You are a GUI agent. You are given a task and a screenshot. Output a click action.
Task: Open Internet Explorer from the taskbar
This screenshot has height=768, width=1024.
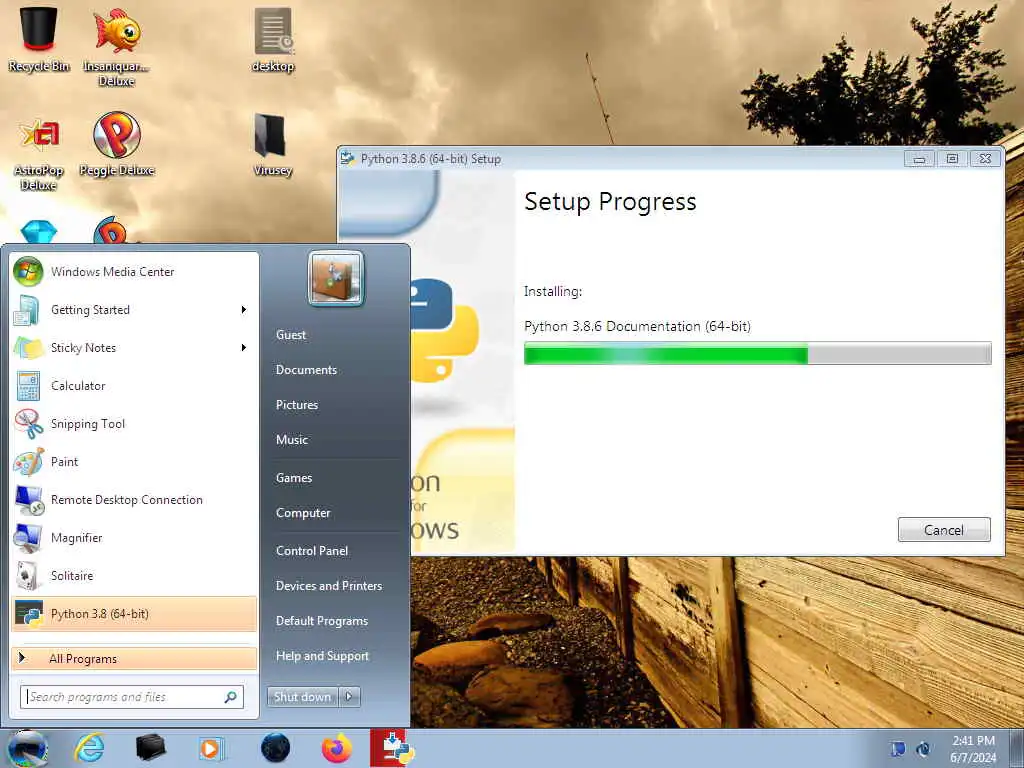pyautogui.click(x=89, y=748)
